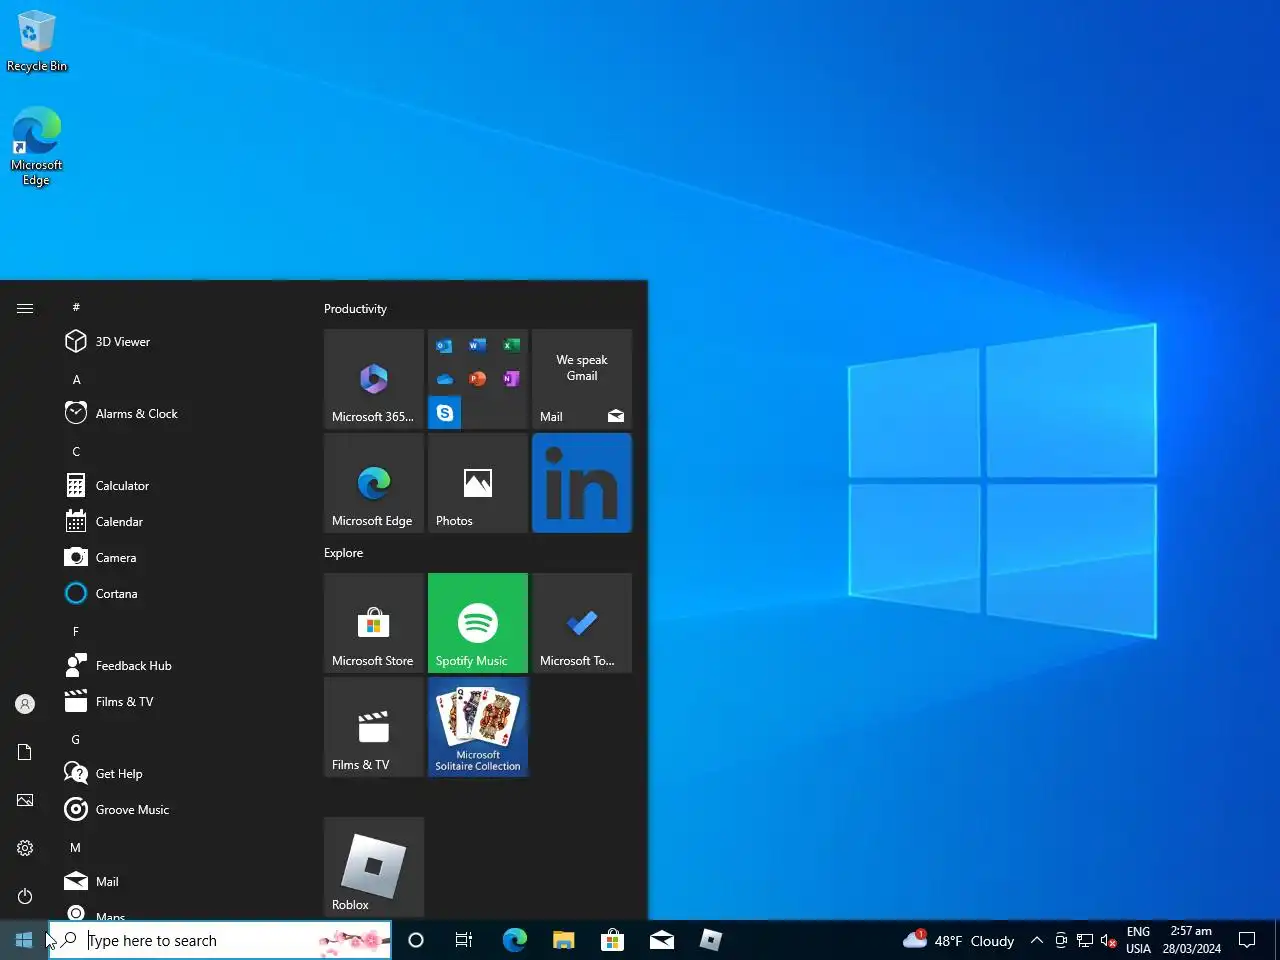1280x960 pixels.
Task: Click the '#' section header
Action: click(x=76, y=308)
